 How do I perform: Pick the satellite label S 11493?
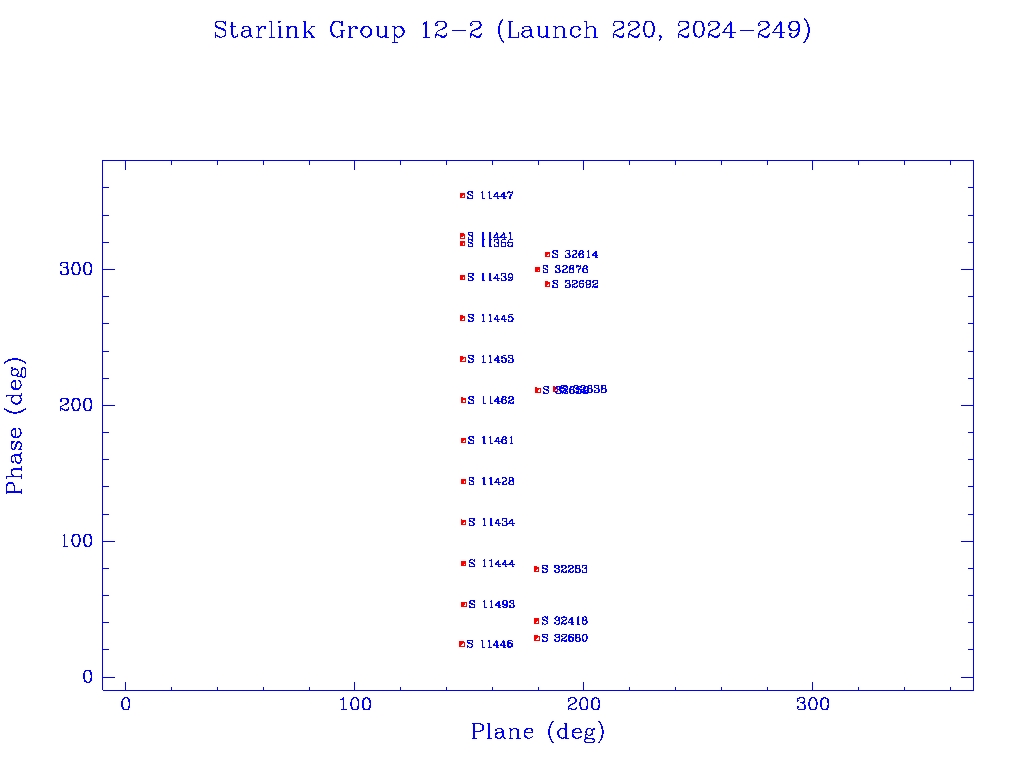click(491, 605)
